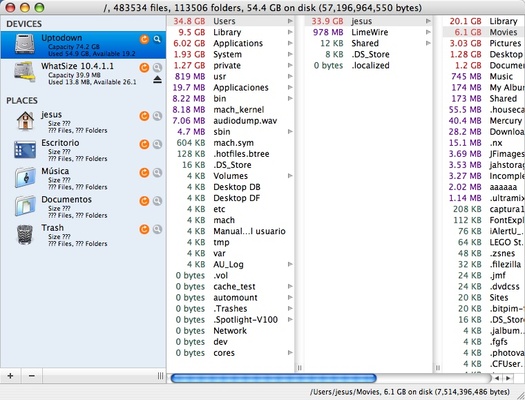Select the Music 745 MB row

tap(484, 76)
